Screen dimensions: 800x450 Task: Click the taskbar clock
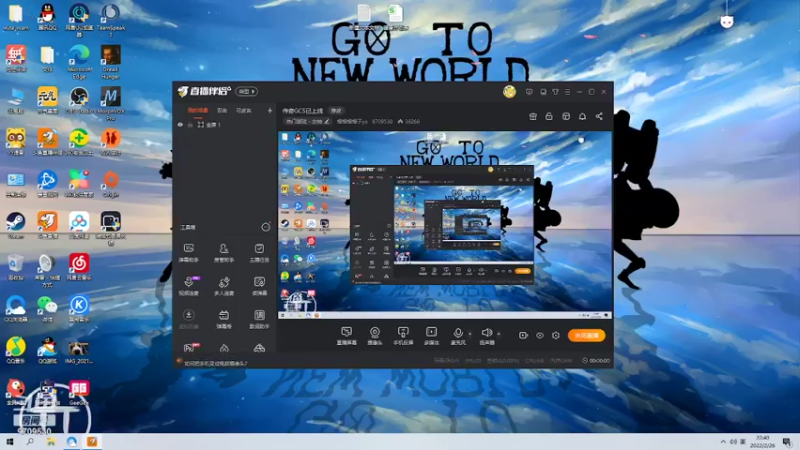(x=763, y=441)
